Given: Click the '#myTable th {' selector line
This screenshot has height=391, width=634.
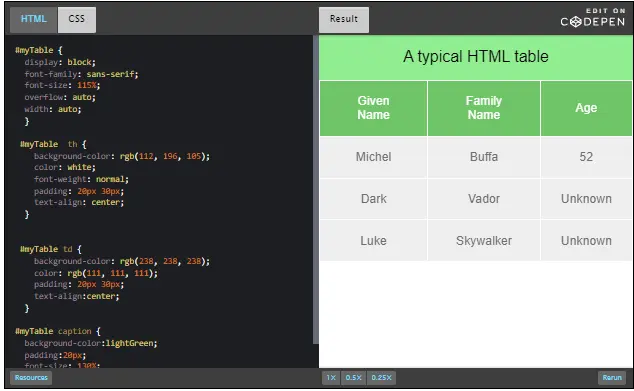Looking at the screenshot, I should (53, 144).
